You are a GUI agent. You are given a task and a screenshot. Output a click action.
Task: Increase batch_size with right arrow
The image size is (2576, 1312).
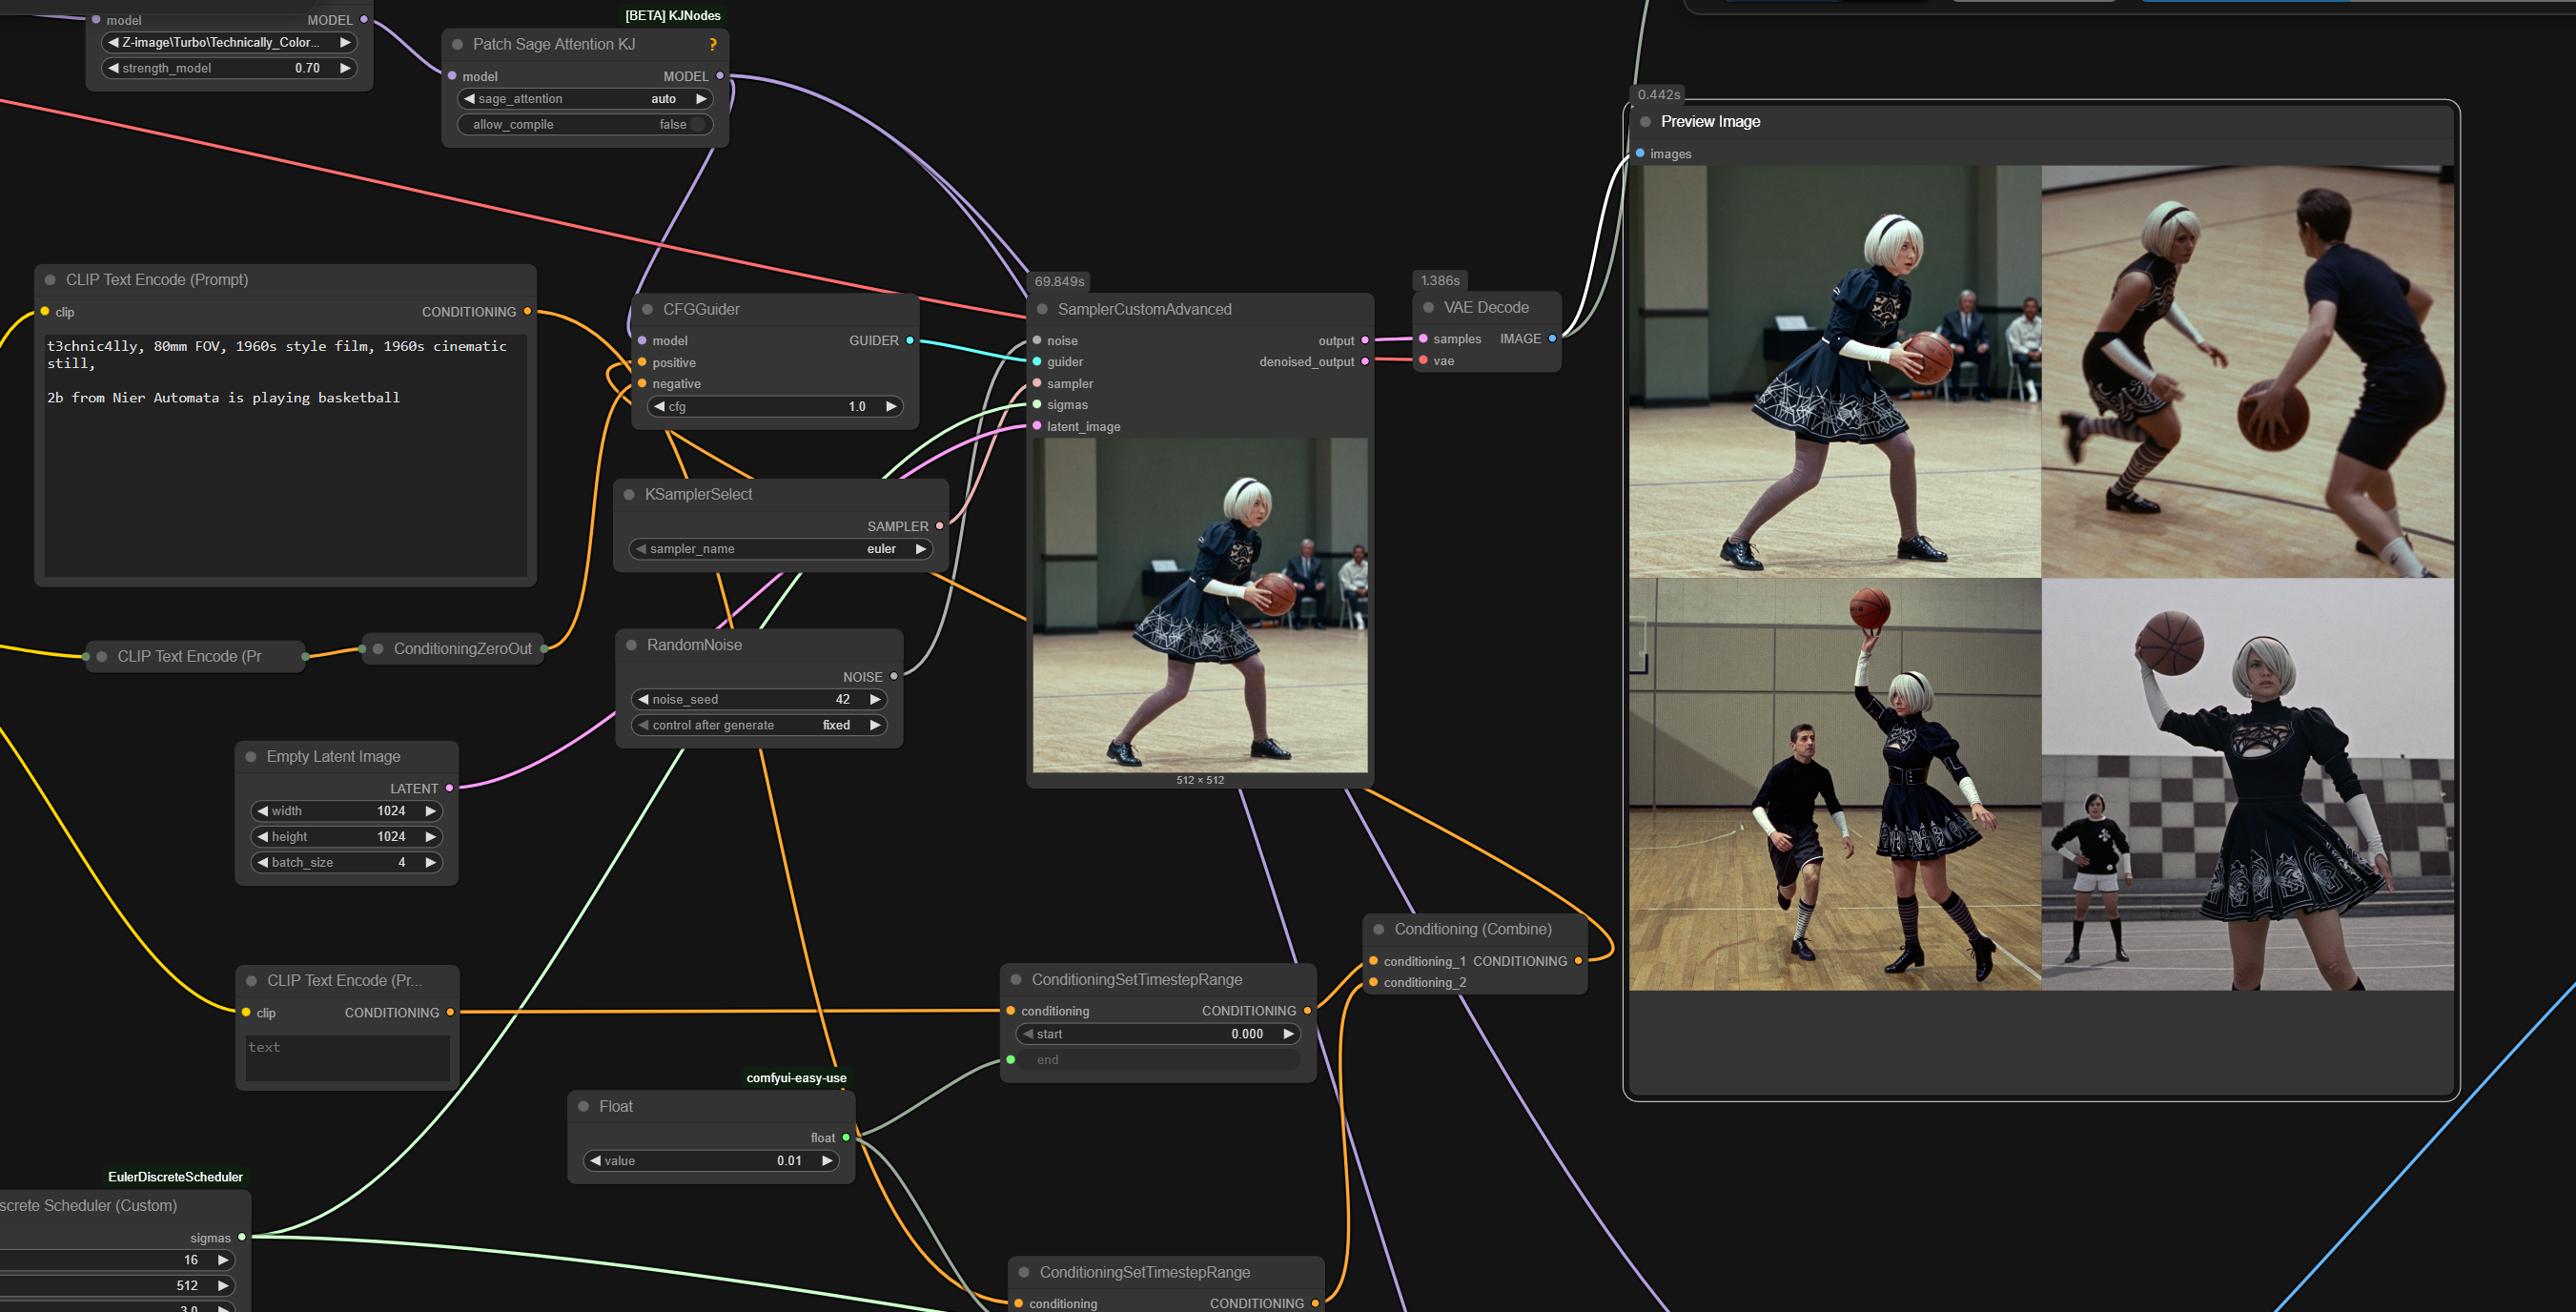pyautogui.click(x=430, y=862)
